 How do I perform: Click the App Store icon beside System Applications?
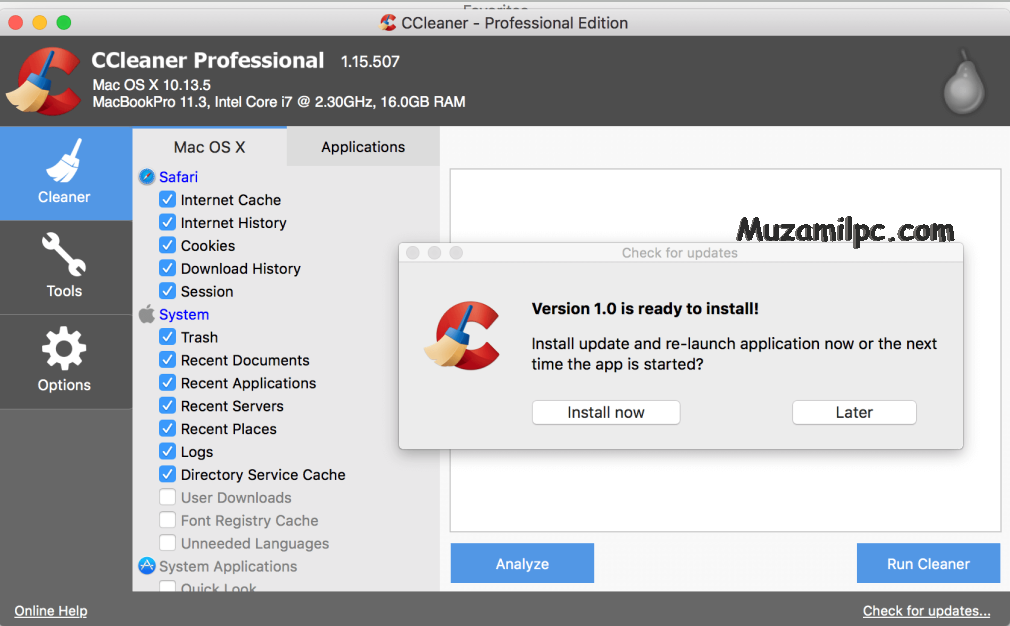[x=147, y=566]
